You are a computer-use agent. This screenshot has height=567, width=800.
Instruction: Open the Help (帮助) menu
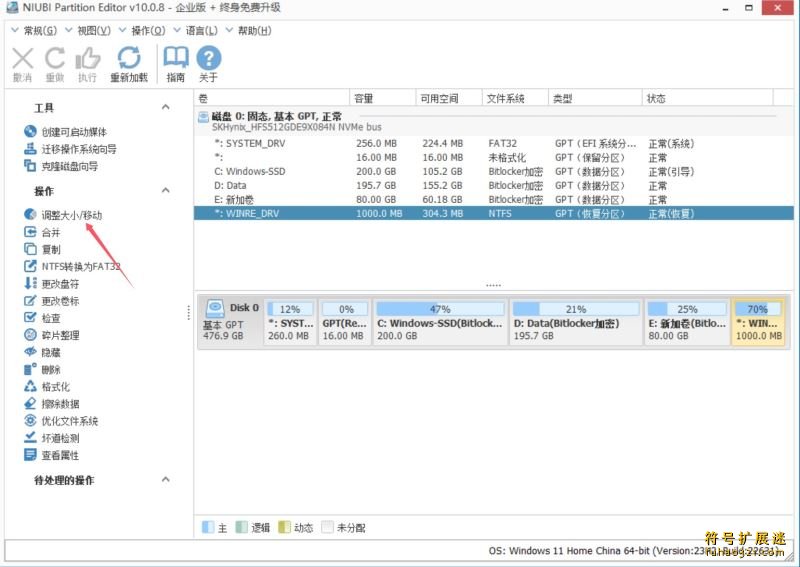point(248,31)
